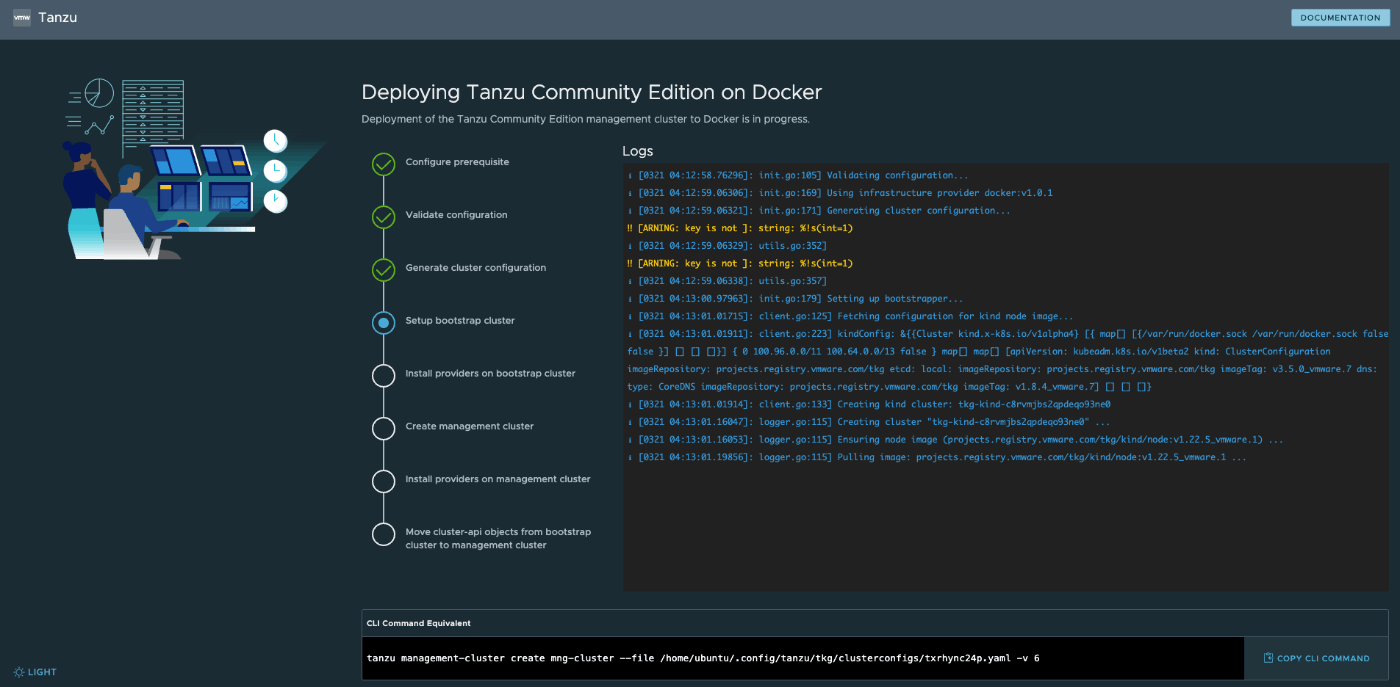The height and width of the screenshot is (687, 1400).
Task: Click the Validate configuration checkmark icon
Action: pos(384,217)
